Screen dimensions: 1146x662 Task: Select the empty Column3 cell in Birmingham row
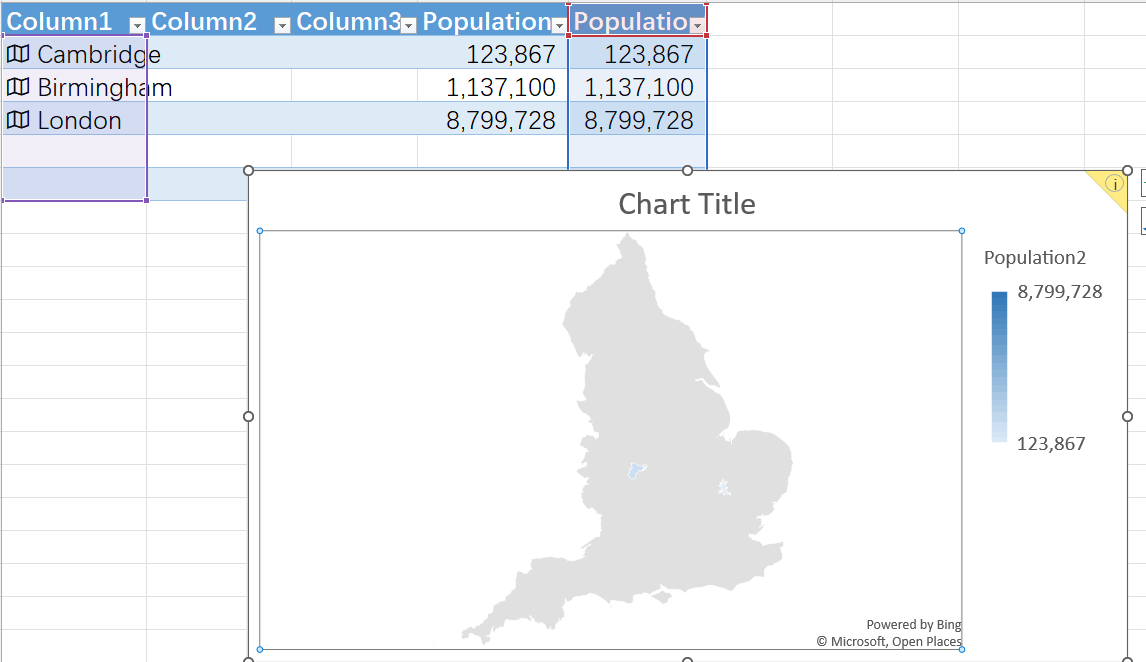pyautogui.click(x=354, y=85)
